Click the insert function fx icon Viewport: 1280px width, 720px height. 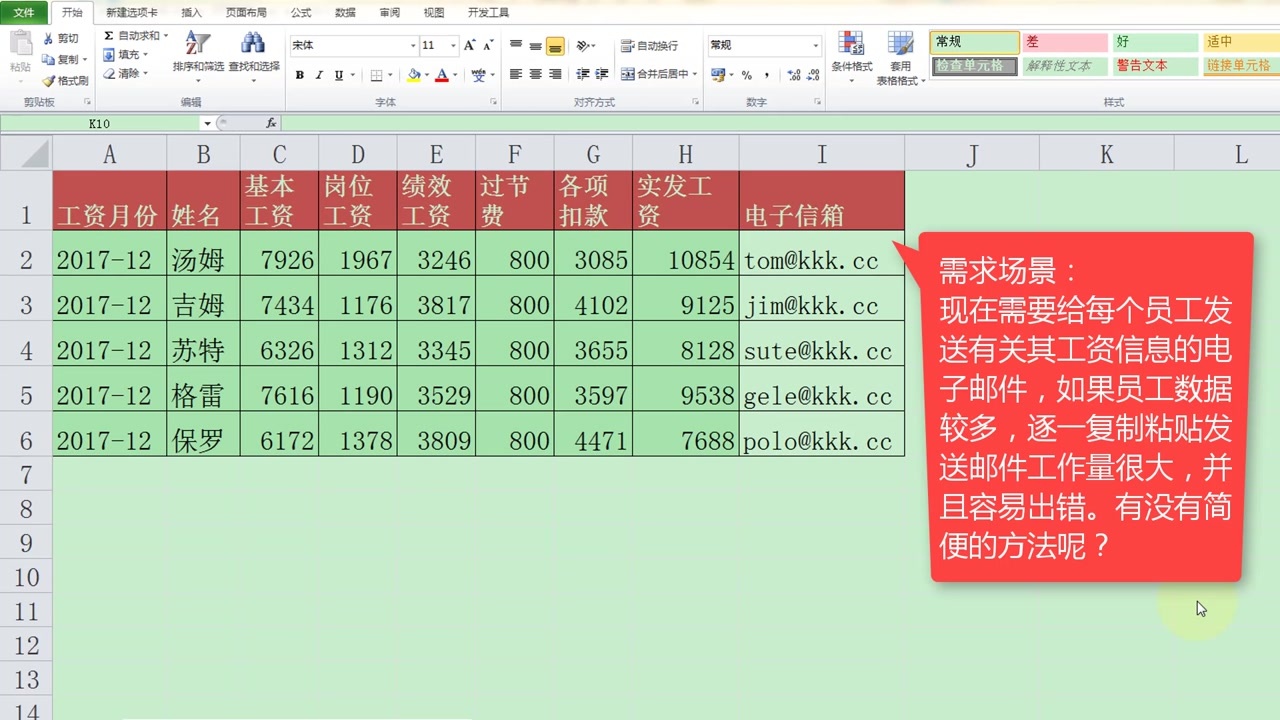coord(271,123)
